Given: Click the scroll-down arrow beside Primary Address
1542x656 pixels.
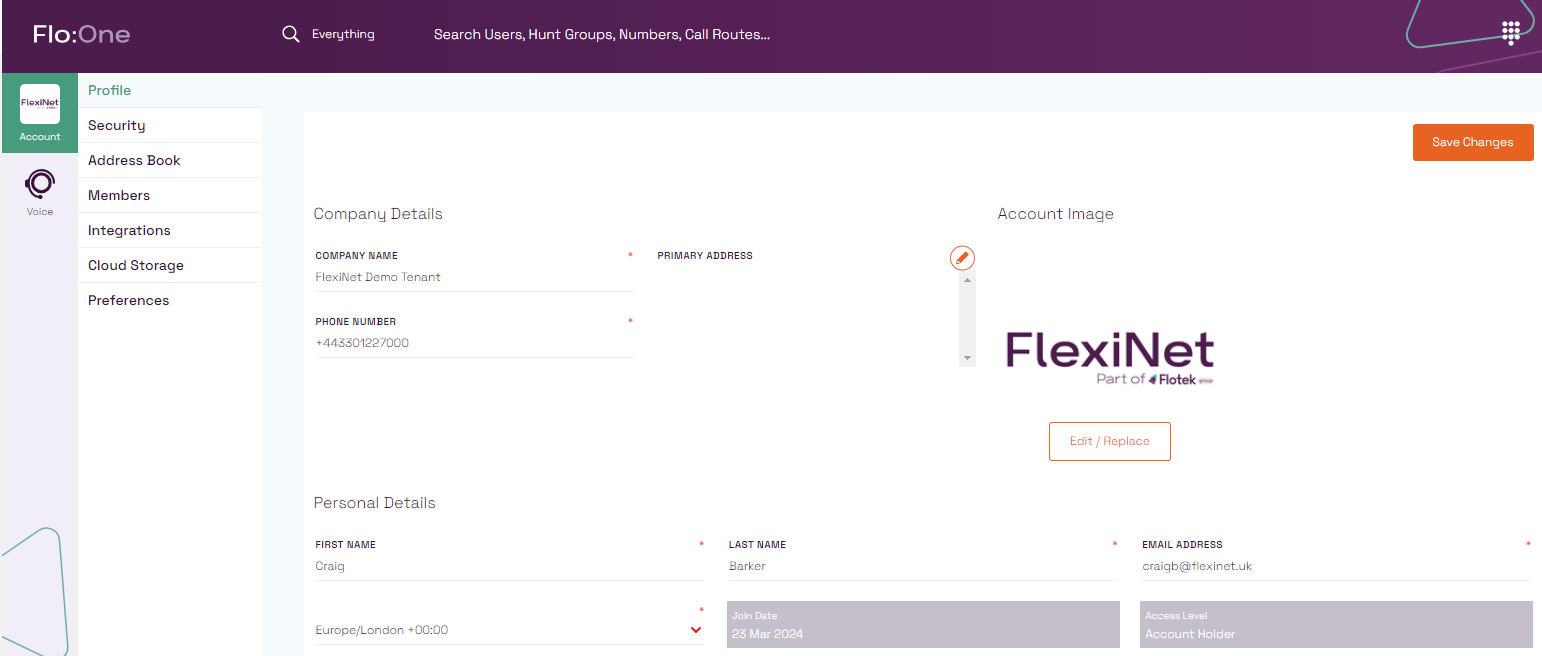Looking at the screenshot, I should pyautogui.click(x=966, y=357).
